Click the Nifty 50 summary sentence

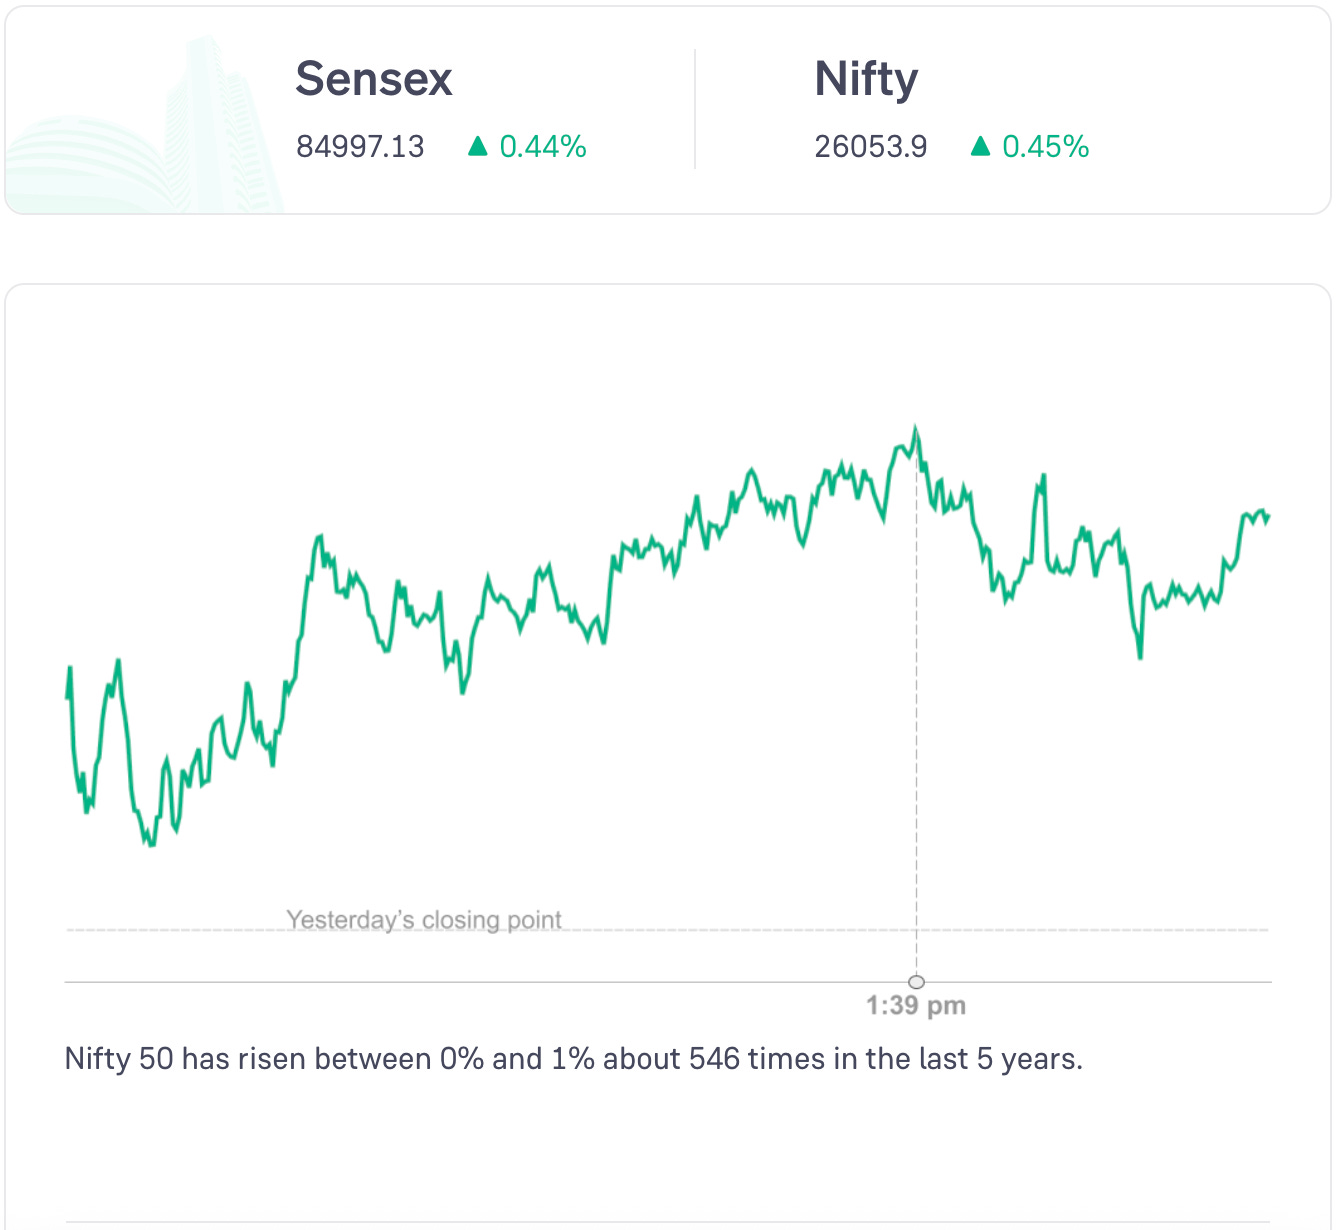(574, 1058)
